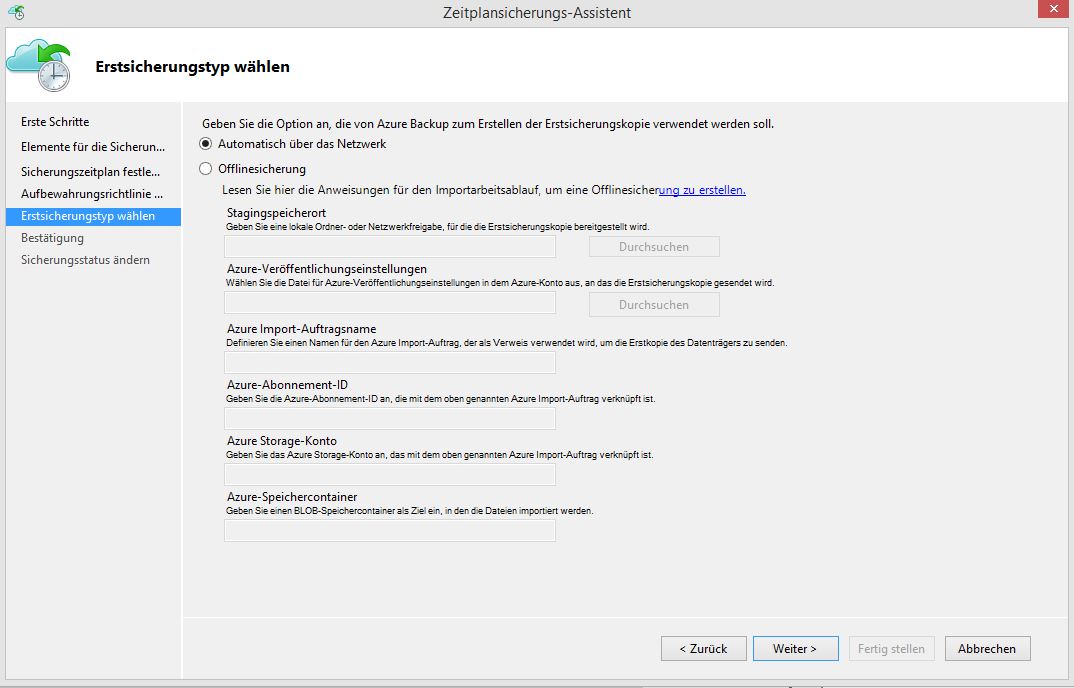Click the Azure Storage-Konto text field
The image size is (1074, 688).
(x=390, y=474)
